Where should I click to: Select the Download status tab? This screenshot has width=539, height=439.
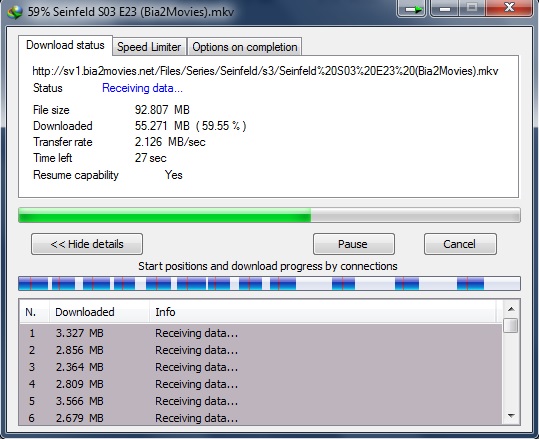(x=65, y=45)
